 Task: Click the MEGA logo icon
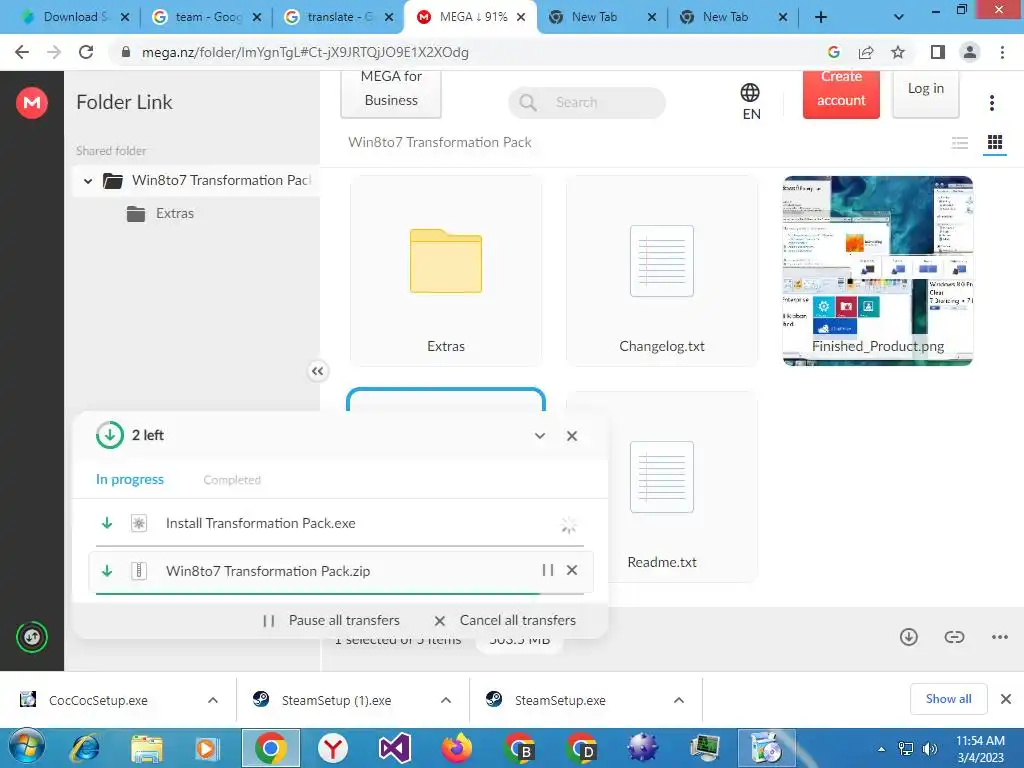coord(31,103)
